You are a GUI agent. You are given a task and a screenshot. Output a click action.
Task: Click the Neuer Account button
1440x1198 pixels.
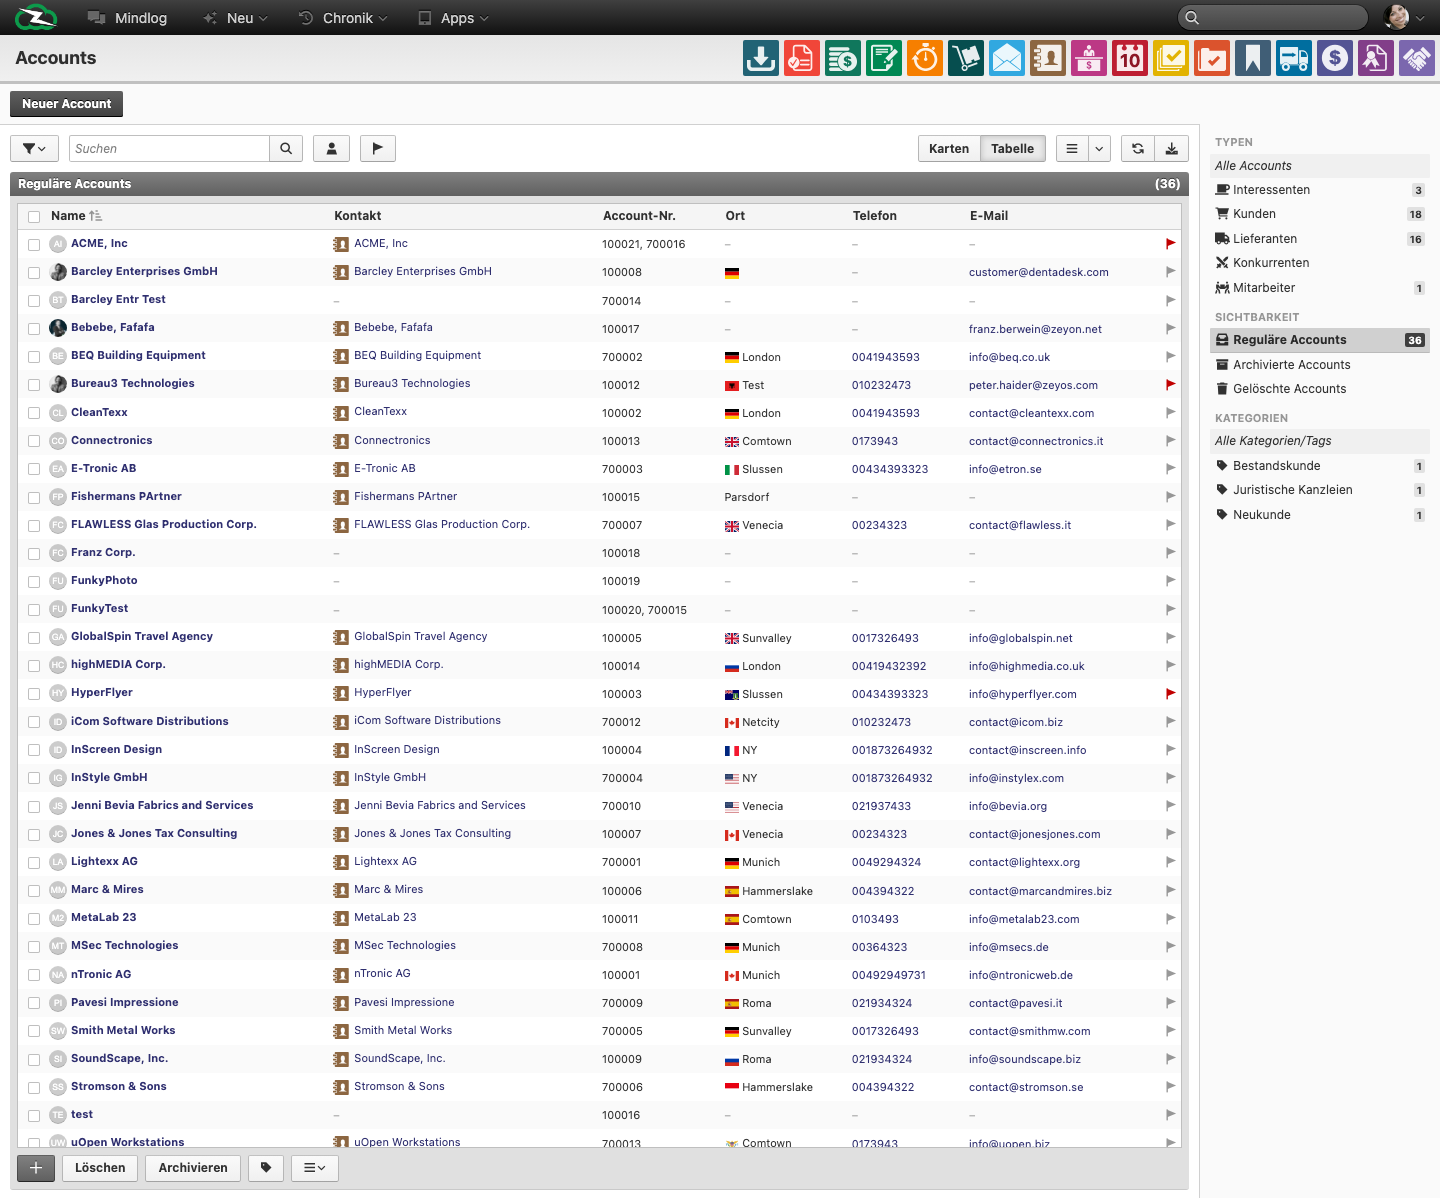click(67, 104)
